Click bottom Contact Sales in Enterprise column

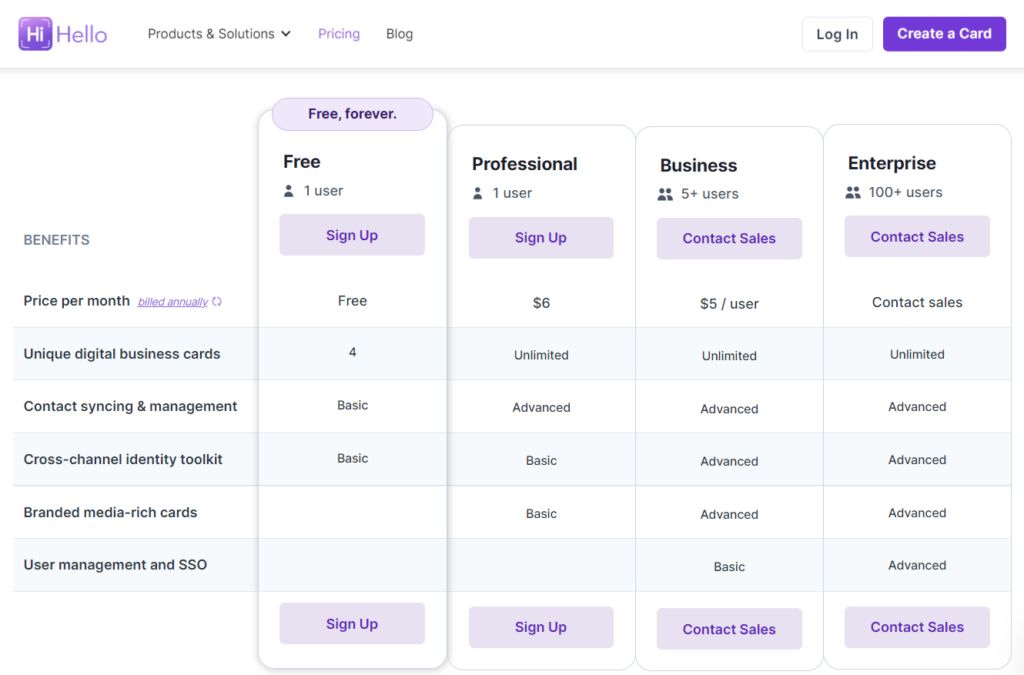[917, 627]
